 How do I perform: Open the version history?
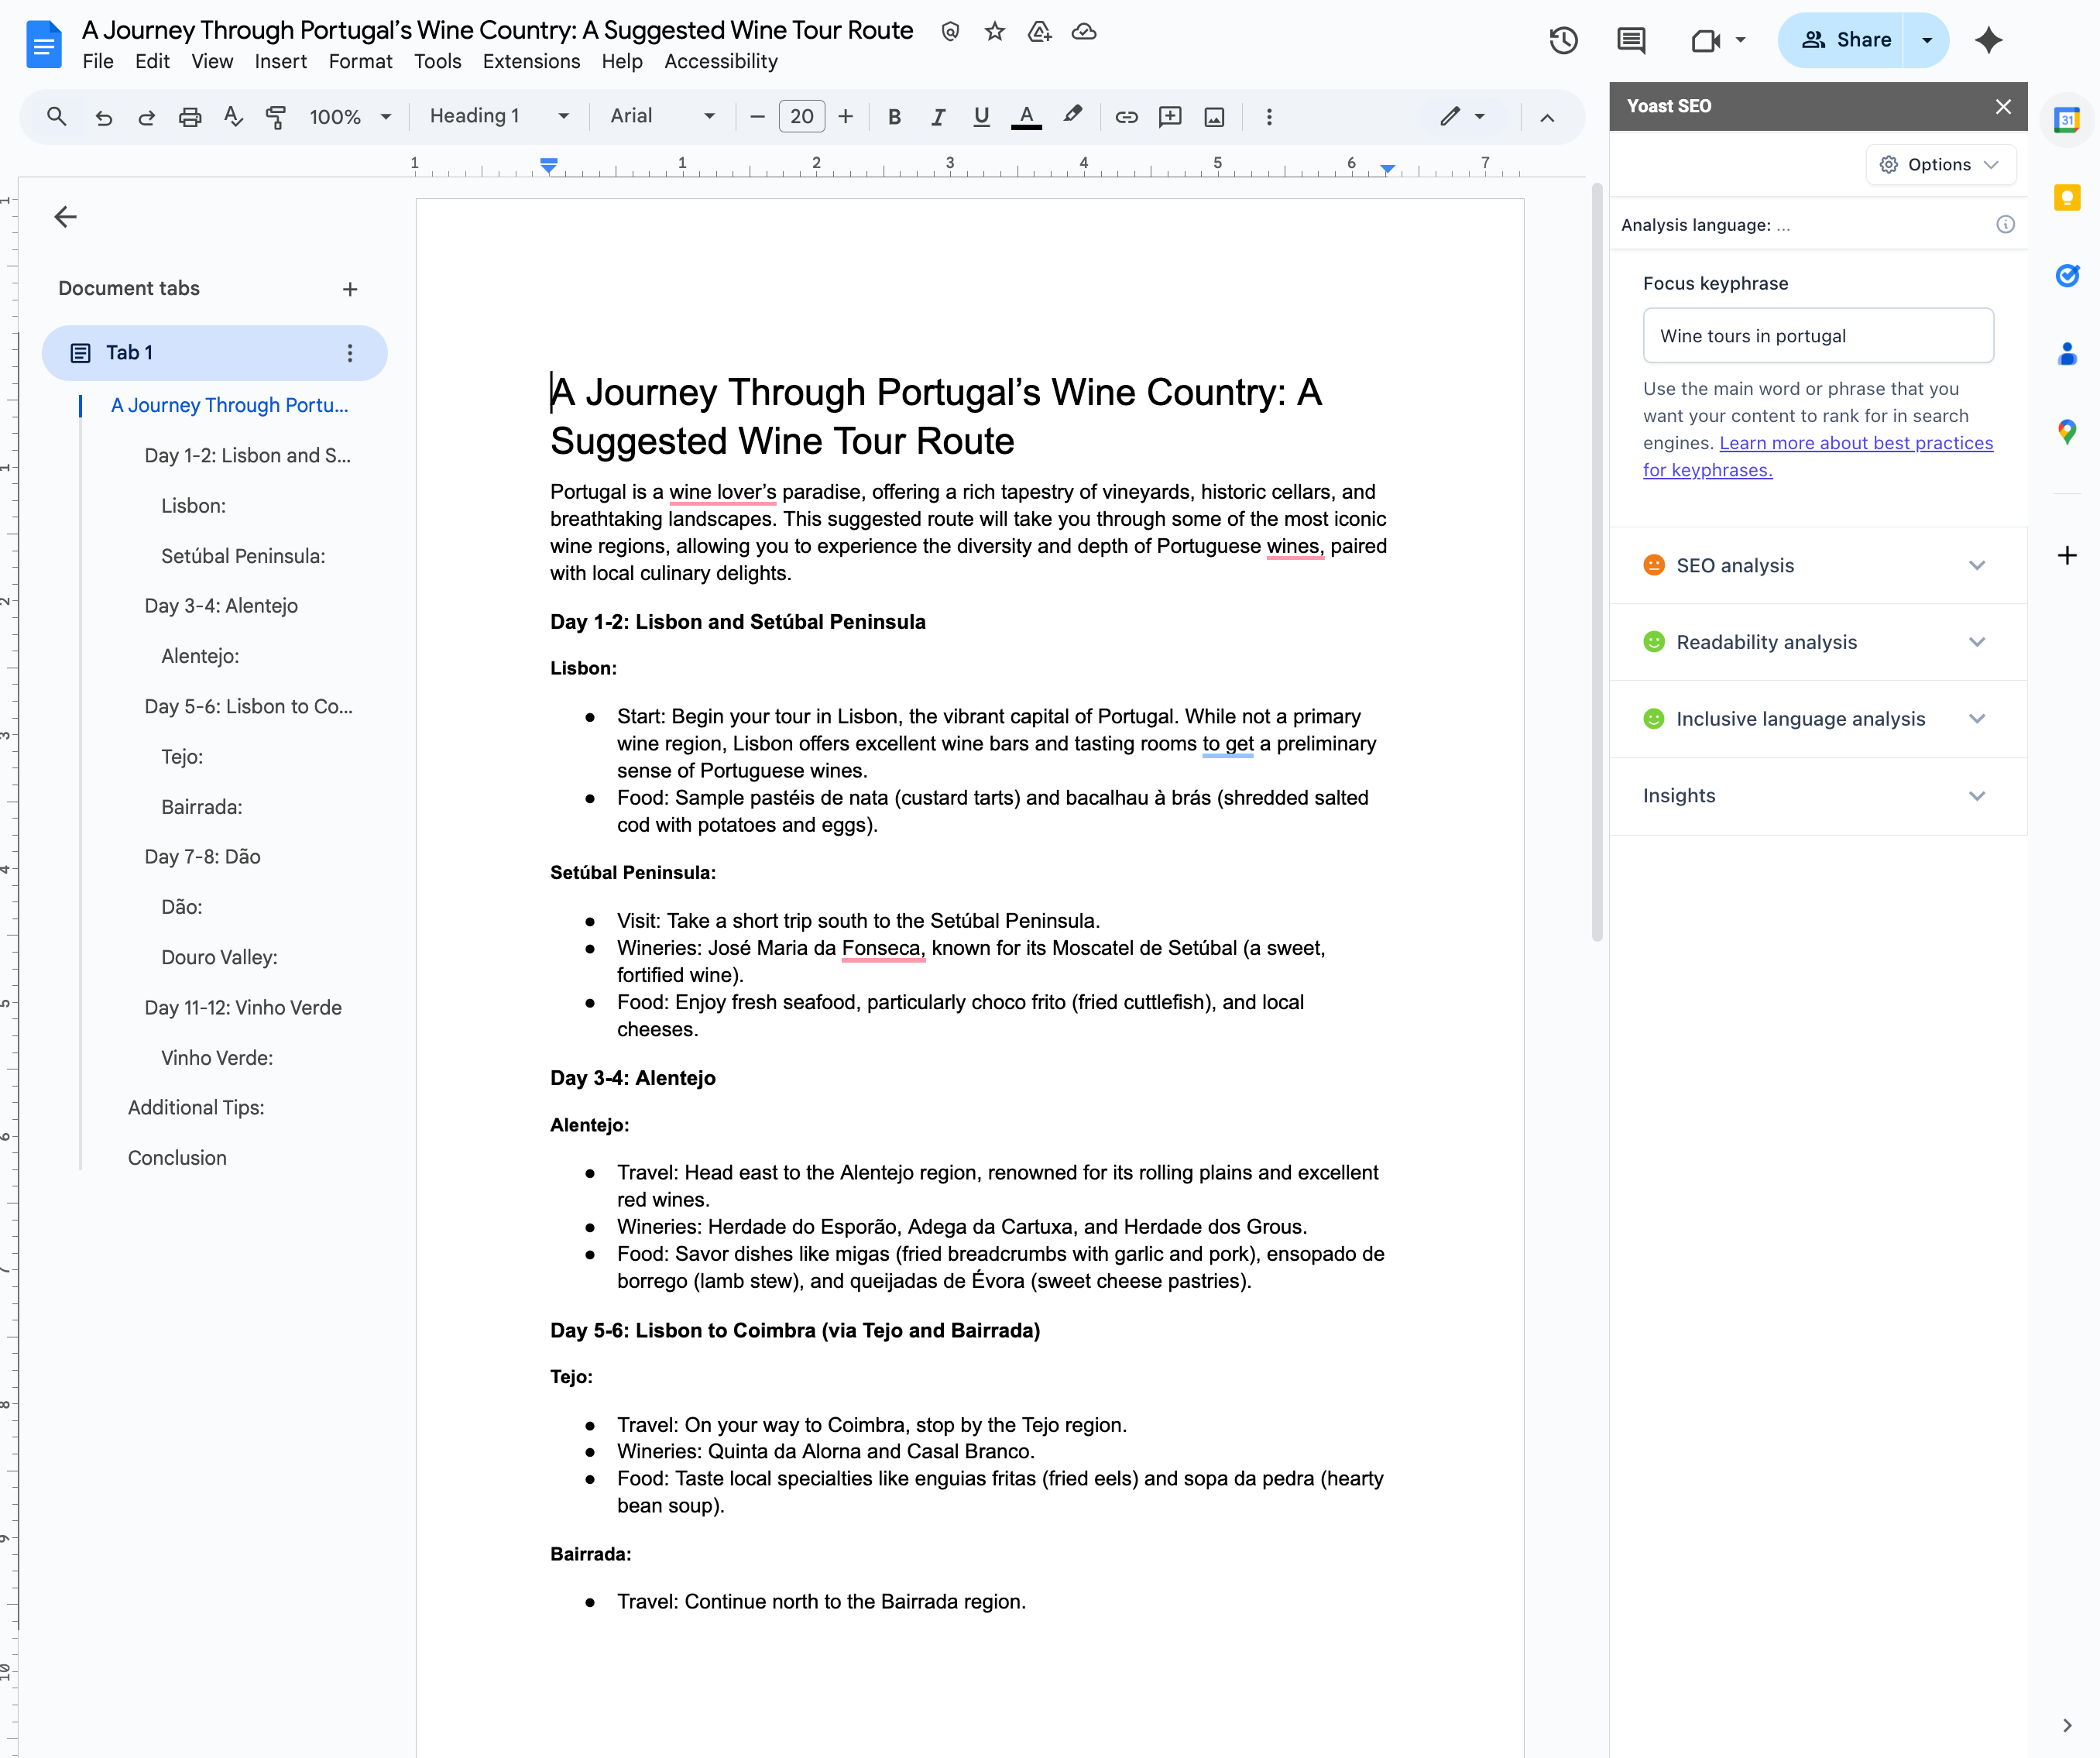(x=1563, y=40)
